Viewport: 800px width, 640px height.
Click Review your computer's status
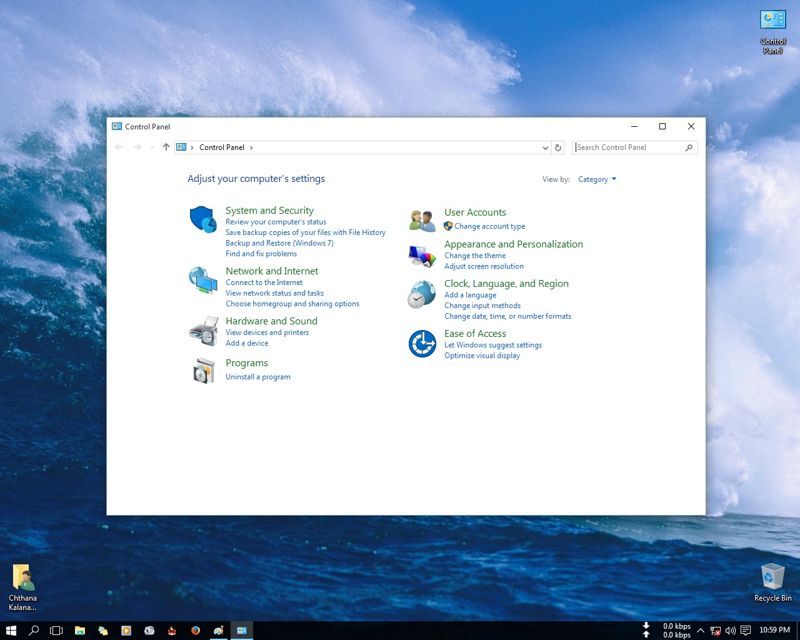click(276, 222)
